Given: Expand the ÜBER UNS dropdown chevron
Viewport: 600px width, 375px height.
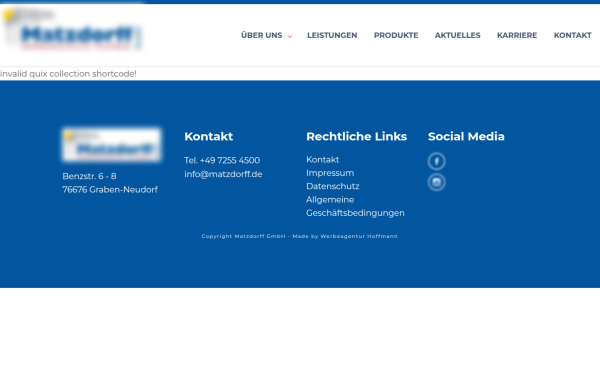Looking at the screenshot, I should point(290,36).
